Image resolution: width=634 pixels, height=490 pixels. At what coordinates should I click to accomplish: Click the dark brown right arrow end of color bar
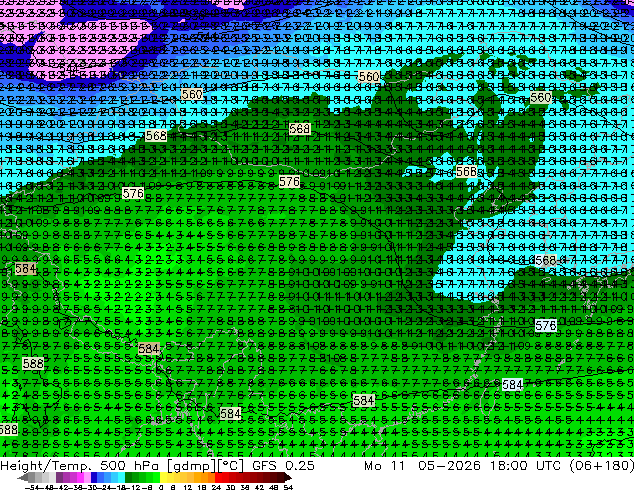point(288,477)
